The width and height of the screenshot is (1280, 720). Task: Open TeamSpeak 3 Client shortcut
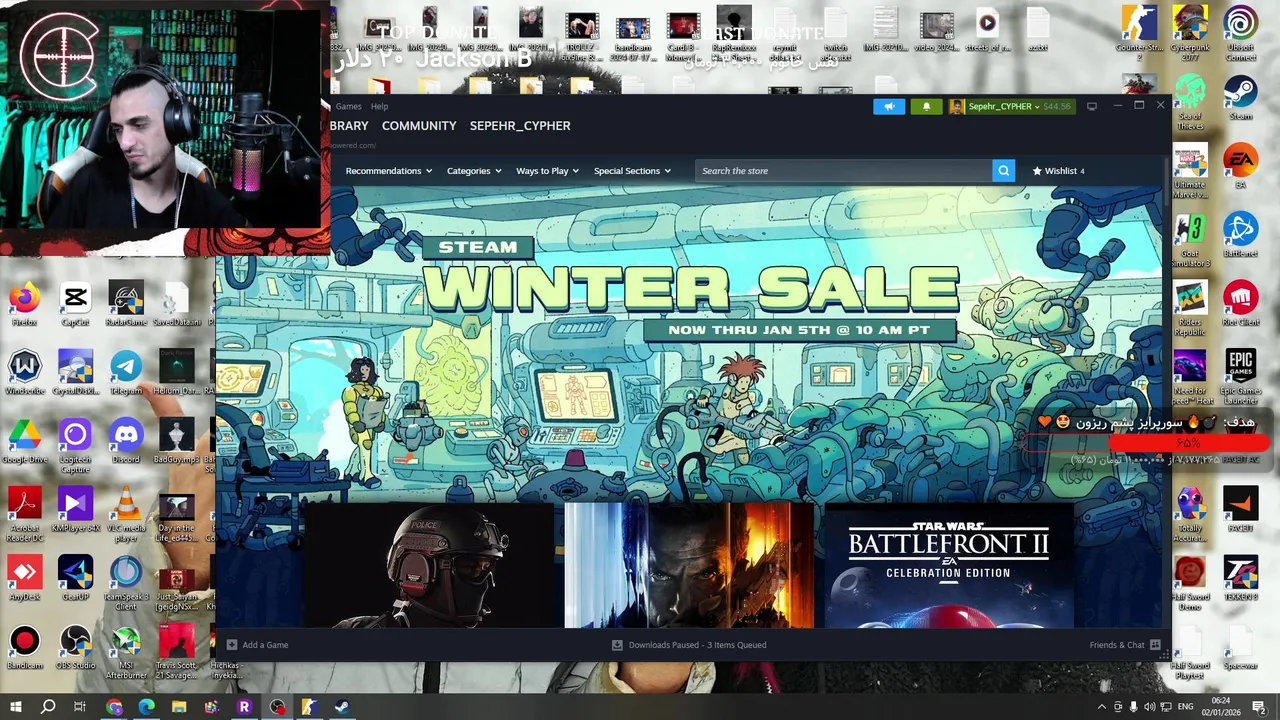(126, 584)
